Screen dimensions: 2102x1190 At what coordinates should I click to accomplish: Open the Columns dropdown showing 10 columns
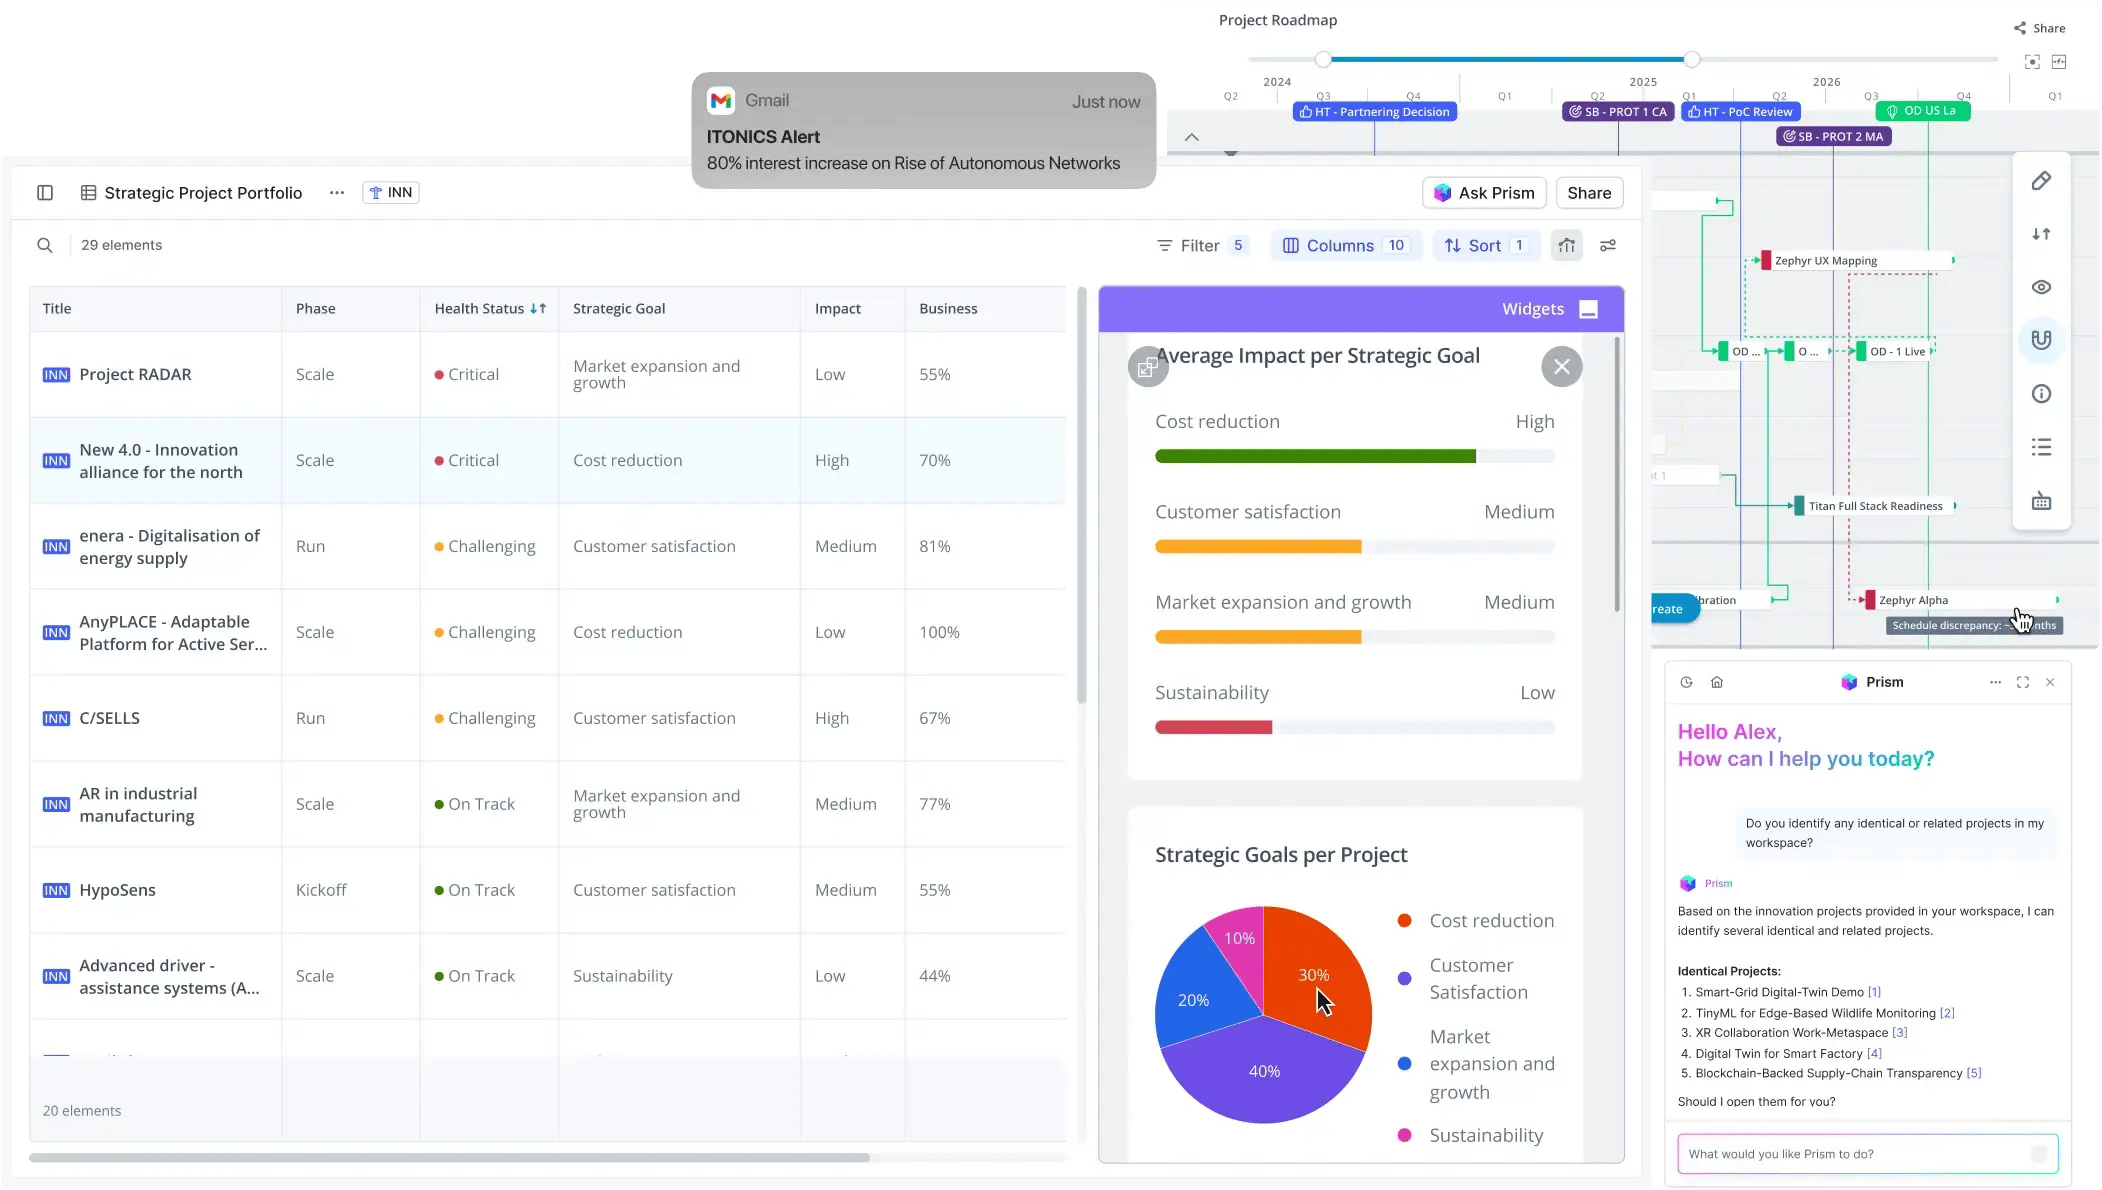(x=1344, y=245)
